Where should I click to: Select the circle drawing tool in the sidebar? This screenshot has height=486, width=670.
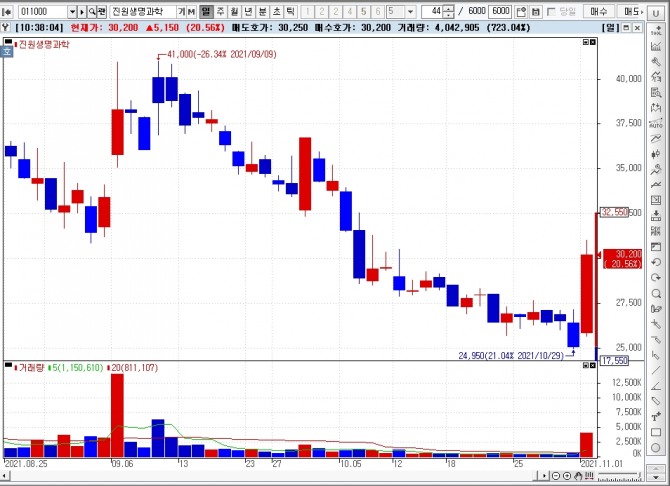656,448
